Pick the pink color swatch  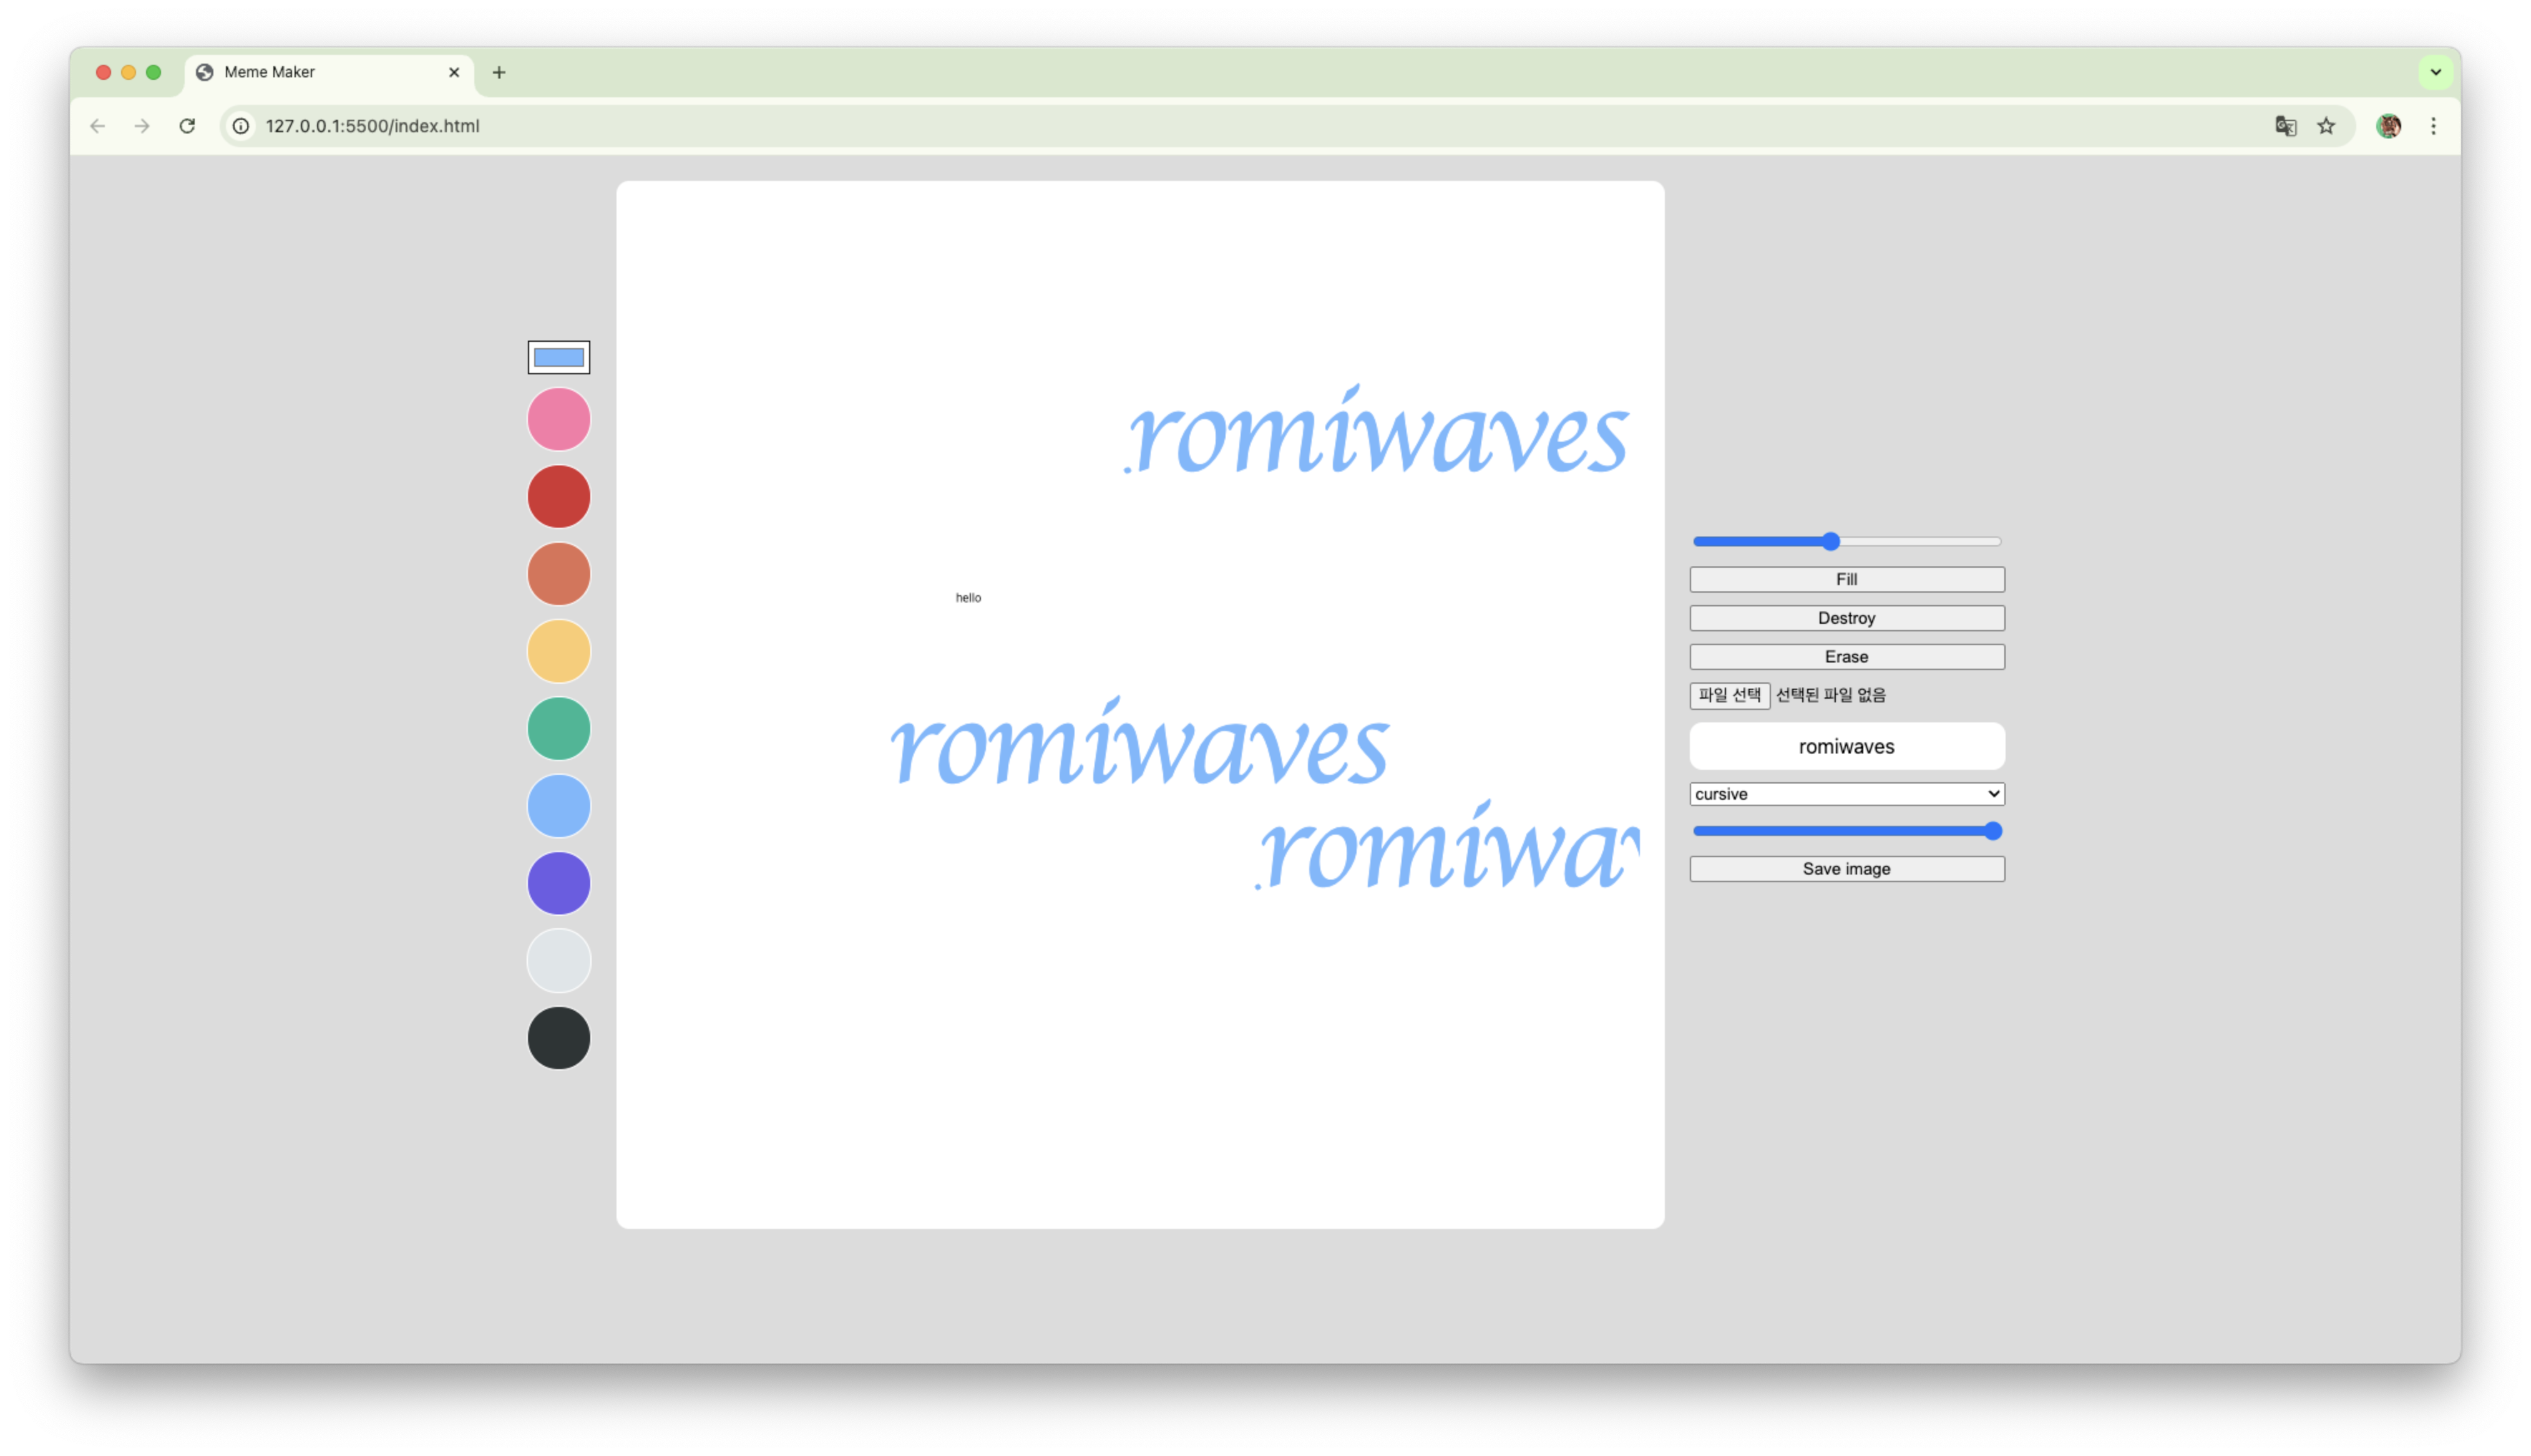click(x=559, y=419)
